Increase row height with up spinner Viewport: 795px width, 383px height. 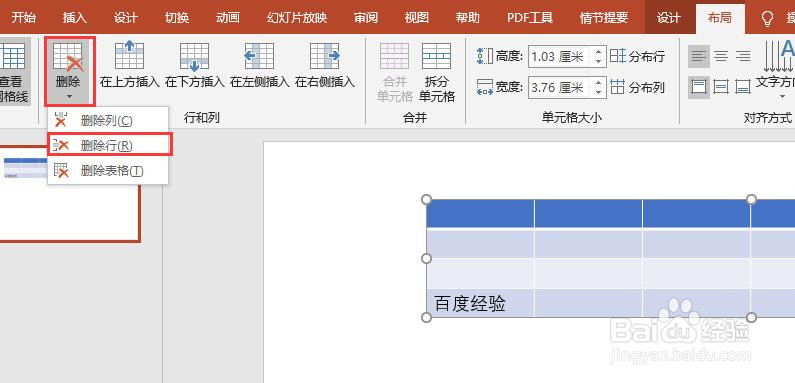click(x=599, y=51)
